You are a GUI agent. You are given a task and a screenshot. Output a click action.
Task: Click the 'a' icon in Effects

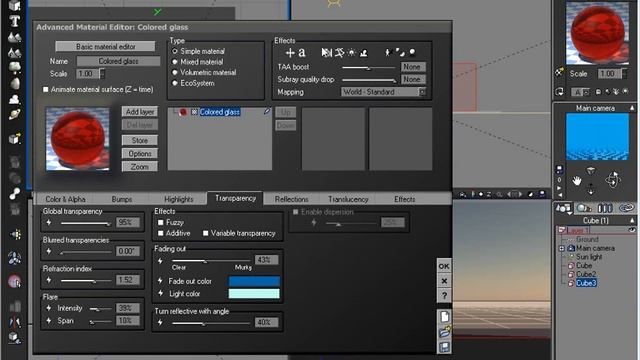tap(302, 53)
